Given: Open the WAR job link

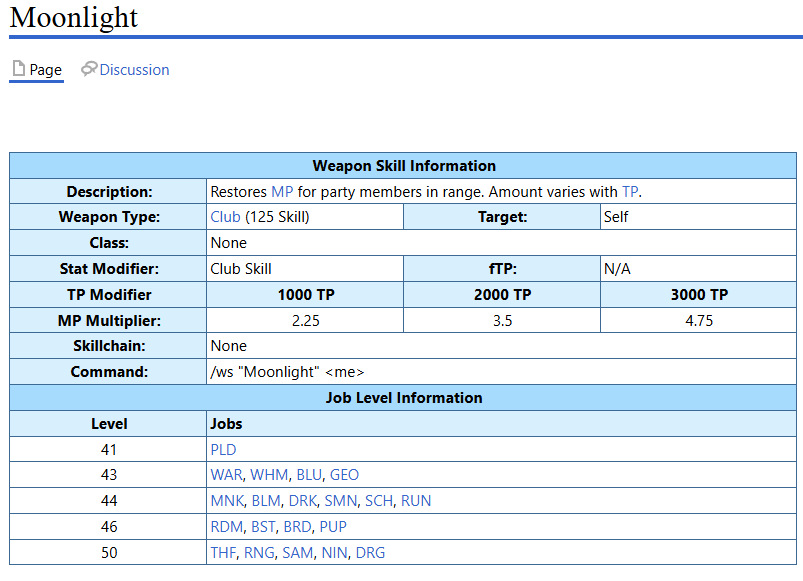Looking at the screenshot, I should (x=226, y=475).
